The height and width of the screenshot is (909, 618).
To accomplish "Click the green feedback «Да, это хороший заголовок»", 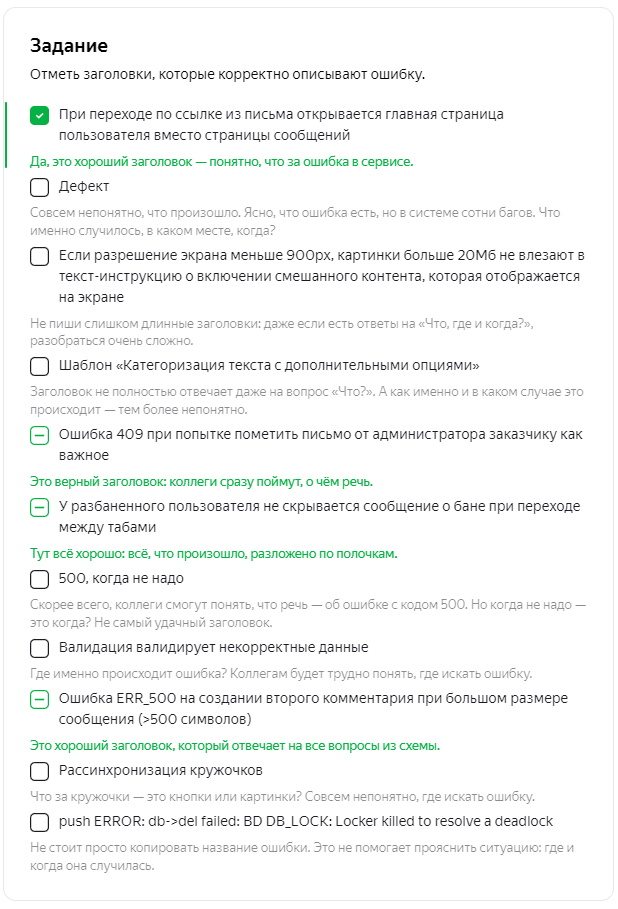I will (221, 162).
